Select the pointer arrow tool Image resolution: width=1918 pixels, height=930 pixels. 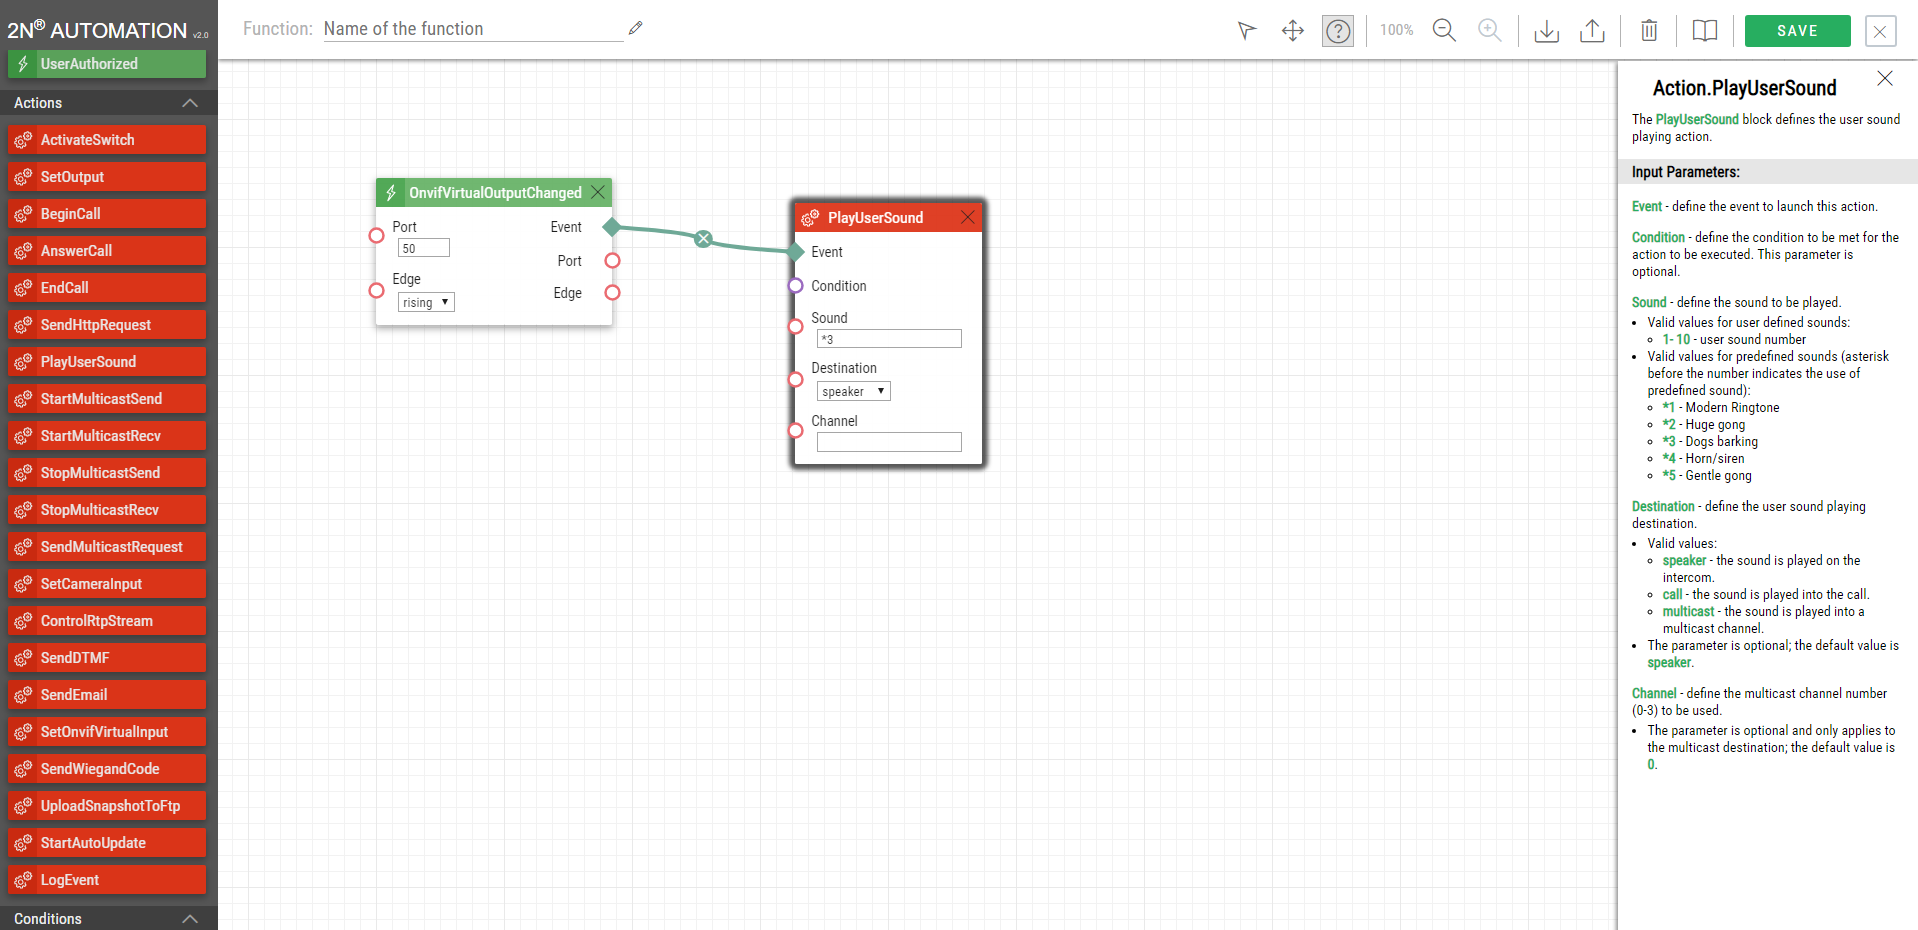1246,31
